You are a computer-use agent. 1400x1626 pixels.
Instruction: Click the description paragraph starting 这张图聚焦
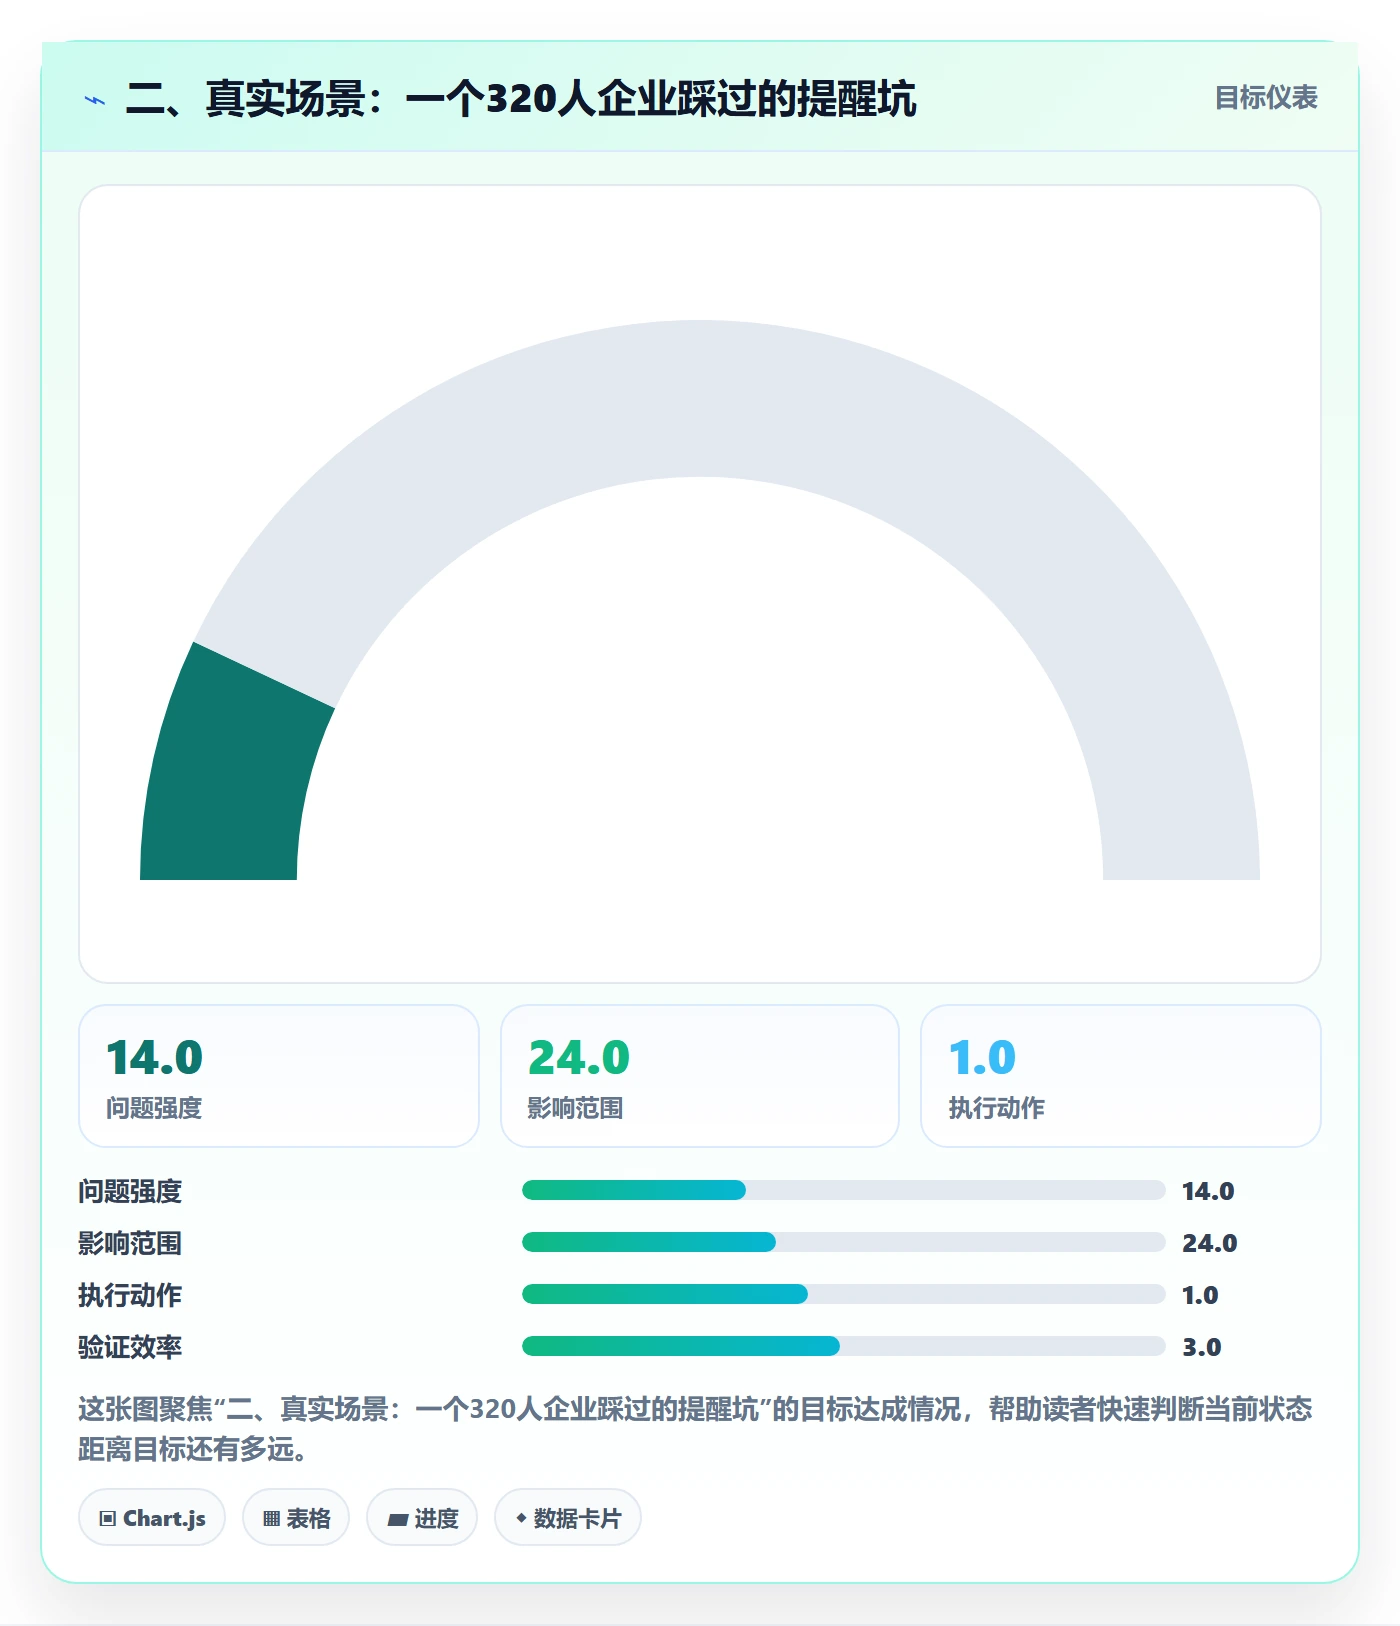[695, 1429]
